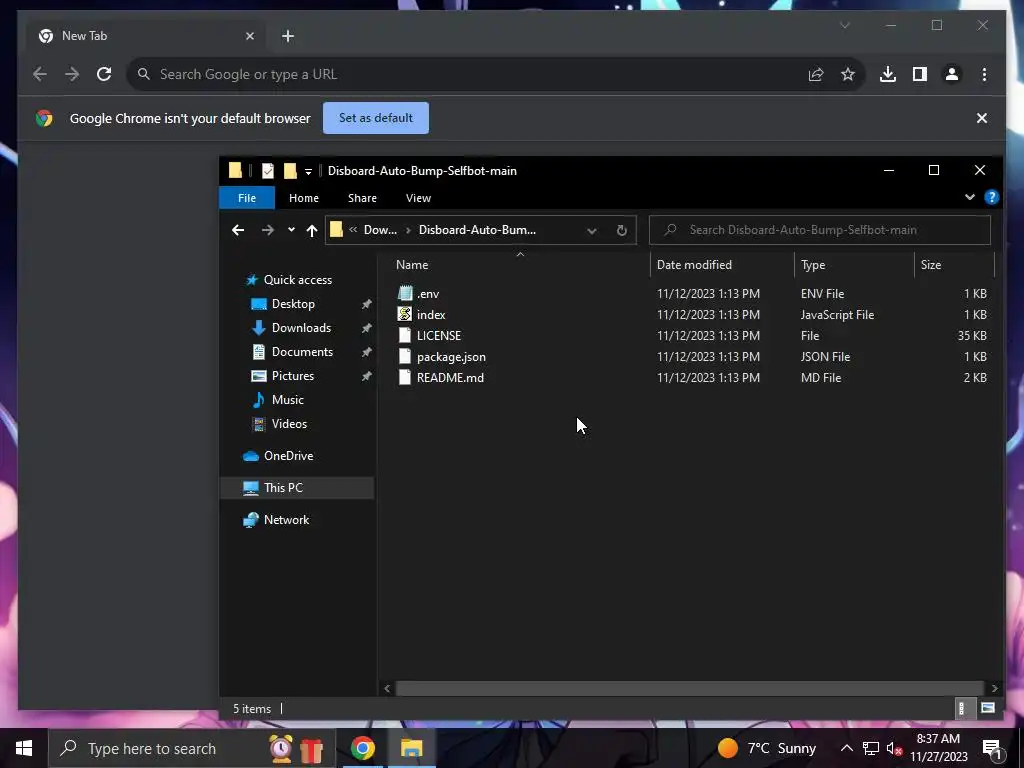Expand the Explorer ribbon chevron

(x=970, y=197)
